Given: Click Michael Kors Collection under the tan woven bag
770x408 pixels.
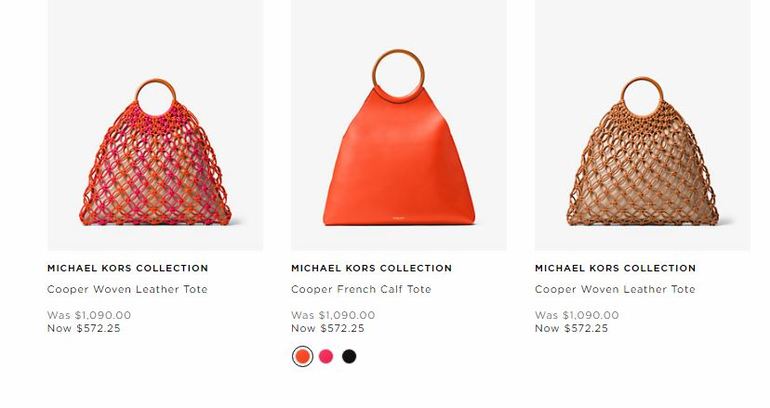Looking at the screenshot, I should coord(615,268).
